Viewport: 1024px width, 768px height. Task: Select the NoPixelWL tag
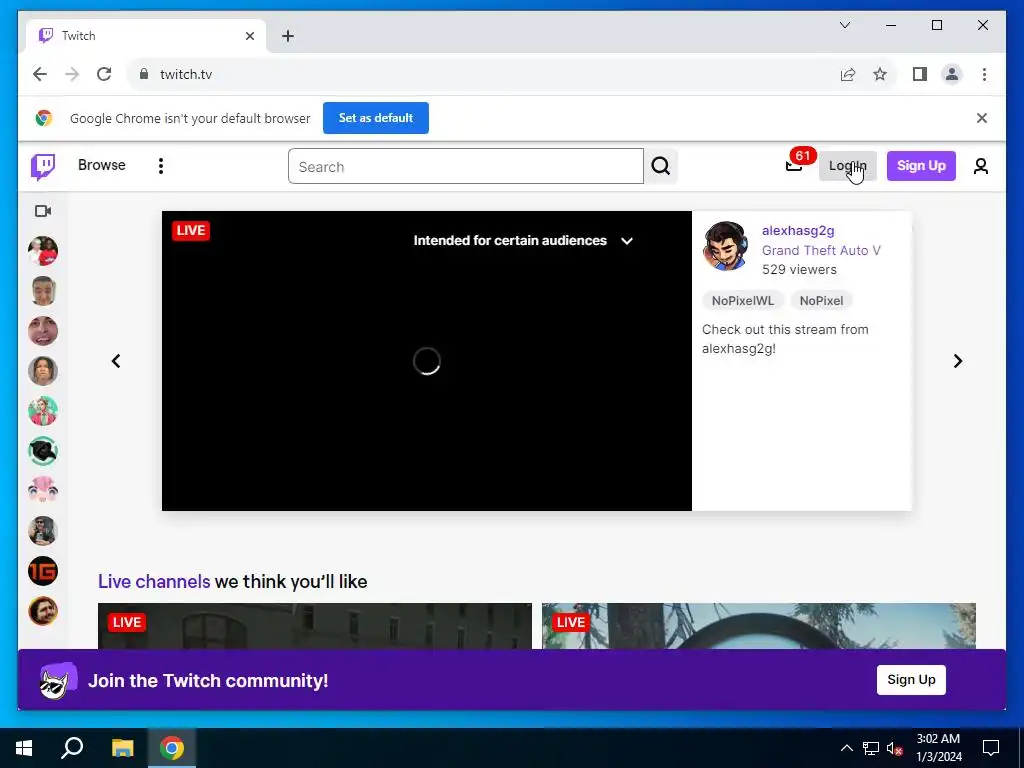tap(743, 300)
